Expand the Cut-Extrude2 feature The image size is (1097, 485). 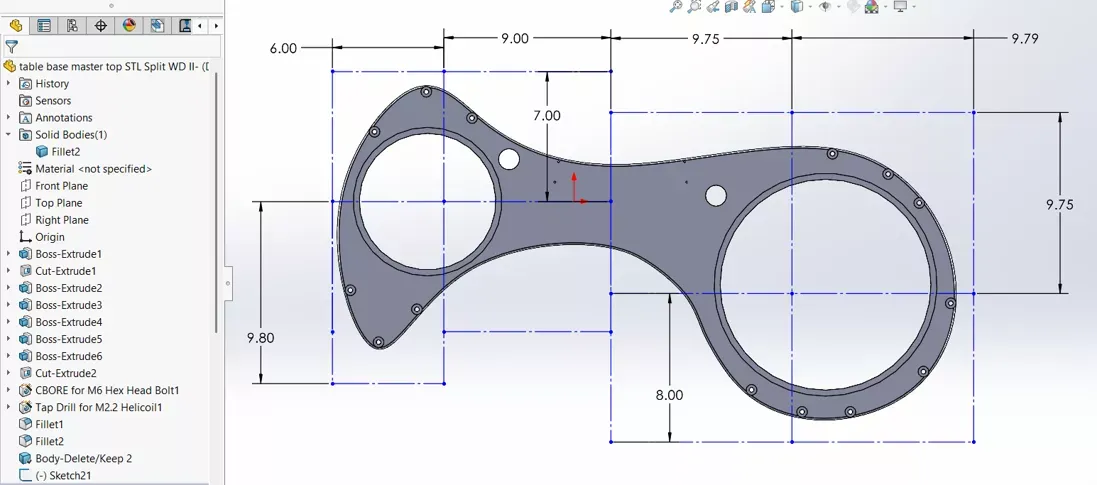(8, 373)
